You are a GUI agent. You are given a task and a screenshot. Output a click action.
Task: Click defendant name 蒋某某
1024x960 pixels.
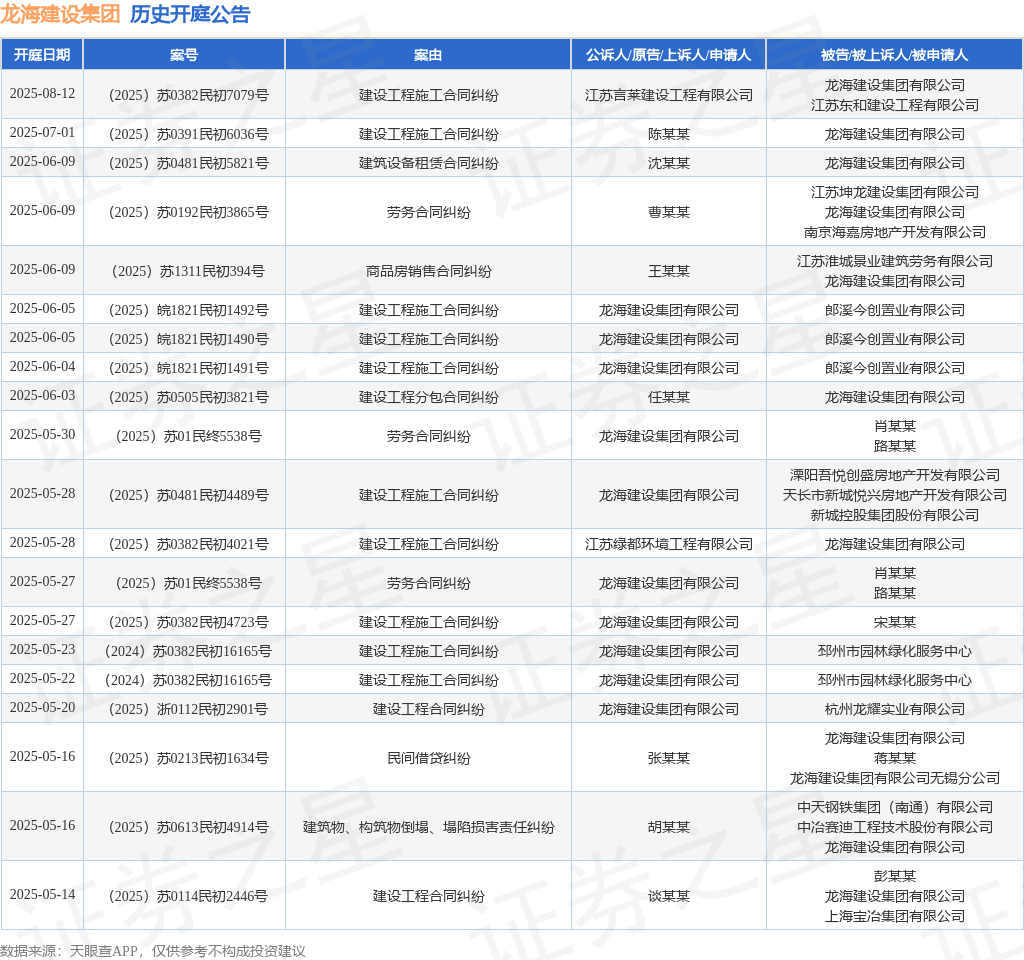pos(895,758)
